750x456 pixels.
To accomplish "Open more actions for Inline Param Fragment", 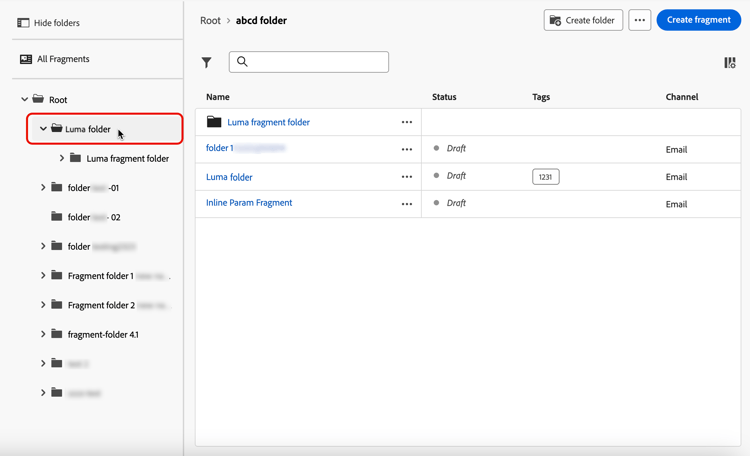I will tap(407, 204).
